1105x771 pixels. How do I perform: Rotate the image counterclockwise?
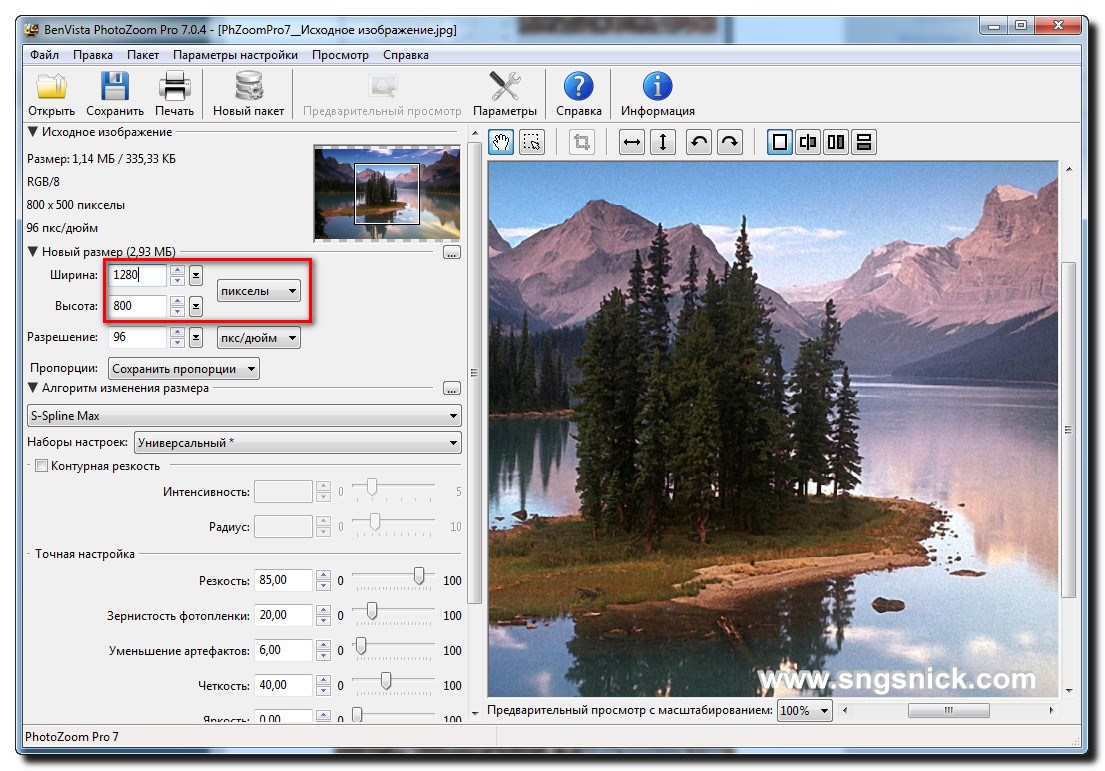pos(698,142)
